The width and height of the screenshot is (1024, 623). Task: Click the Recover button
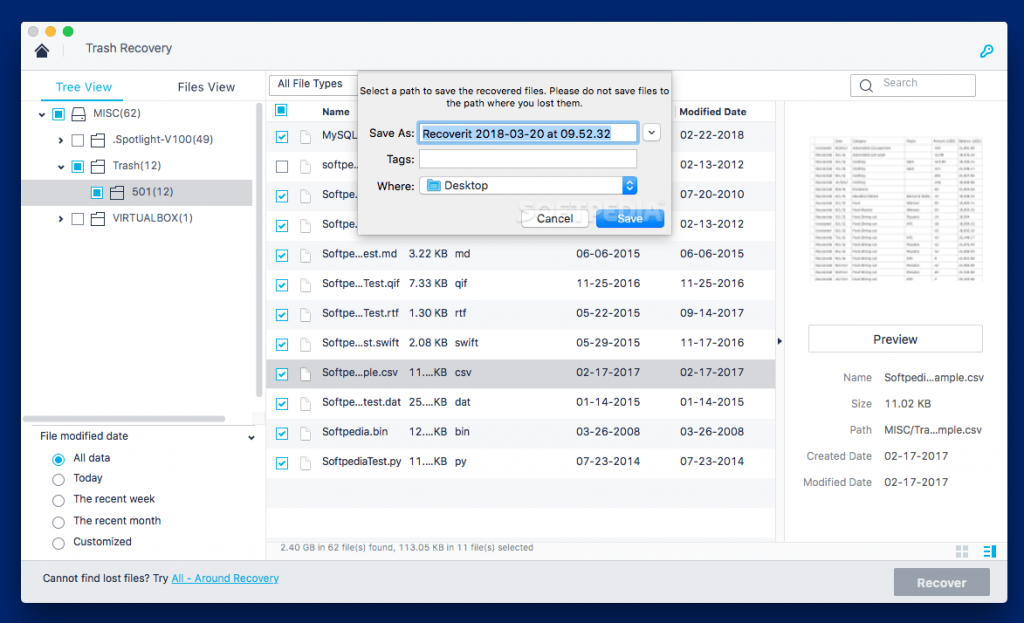(942, 583)
